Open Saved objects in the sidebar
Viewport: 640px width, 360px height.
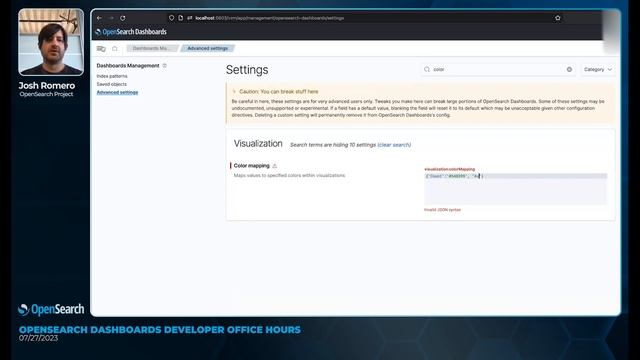coord(111,84)
